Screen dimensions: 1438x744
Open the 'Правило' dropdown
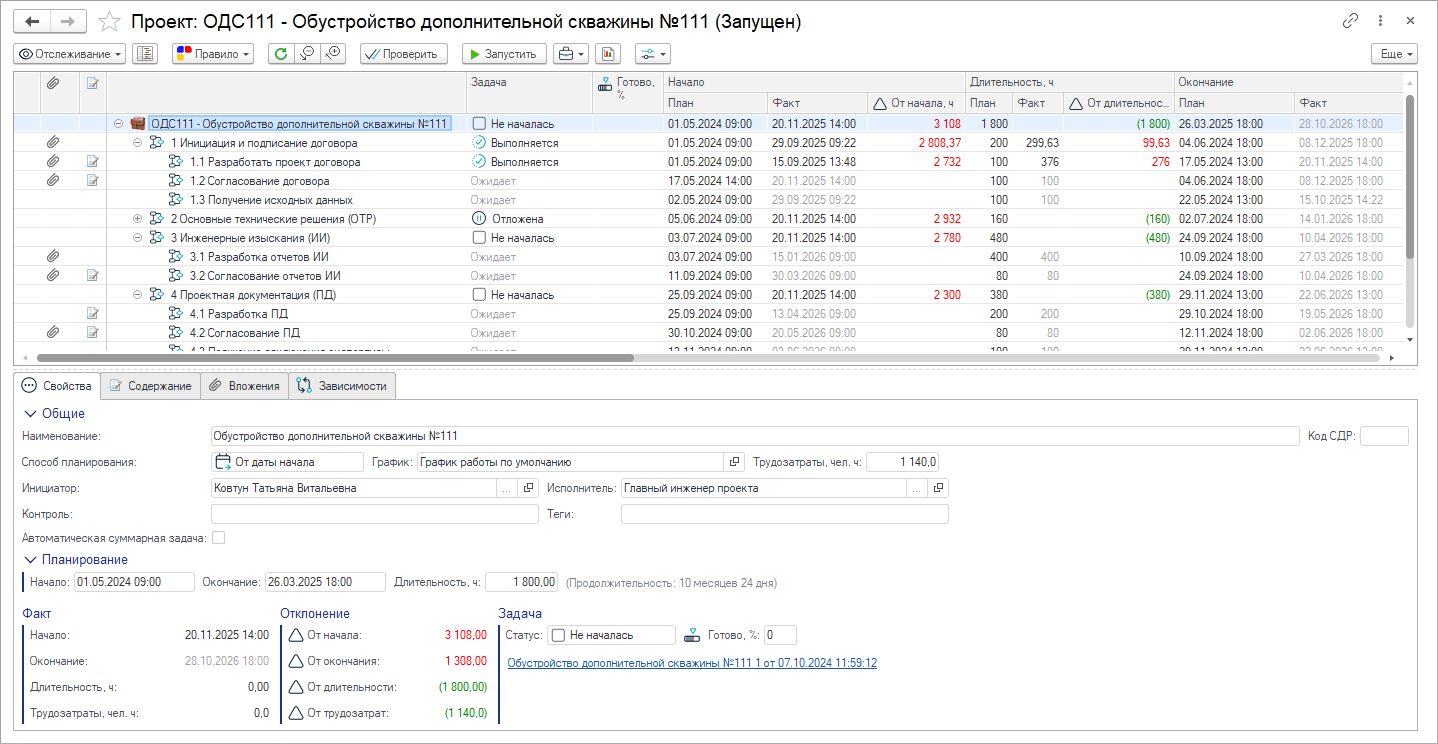[x=212, y=54]
